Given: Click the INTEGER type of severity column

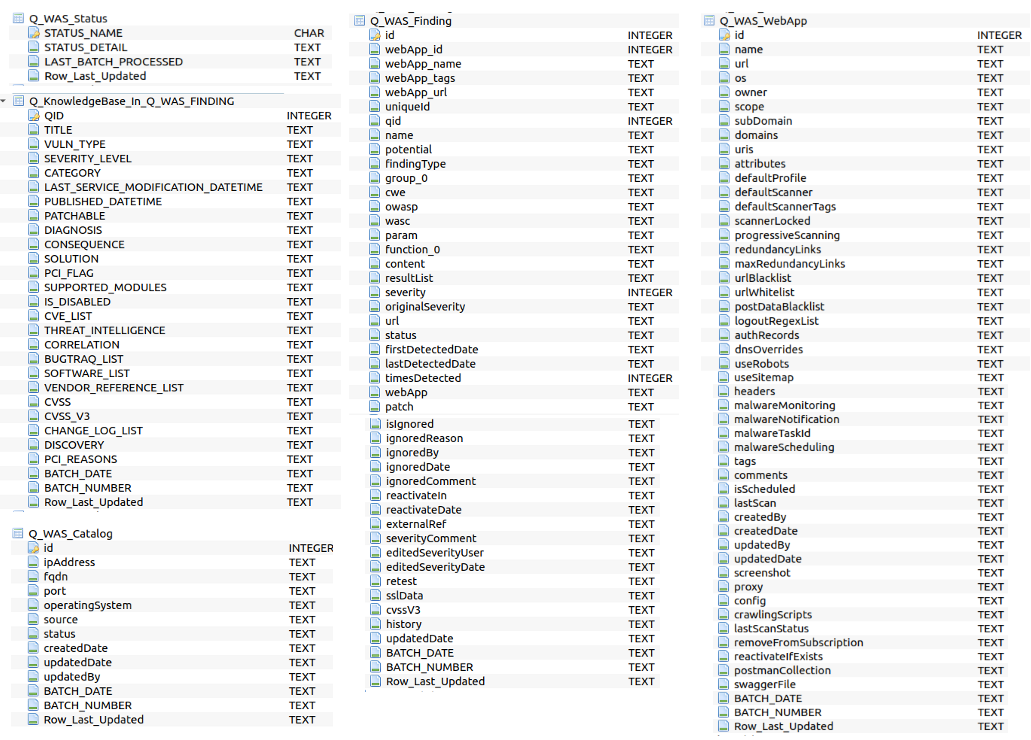Looking at the screenshot, I should tap(650, 292).
